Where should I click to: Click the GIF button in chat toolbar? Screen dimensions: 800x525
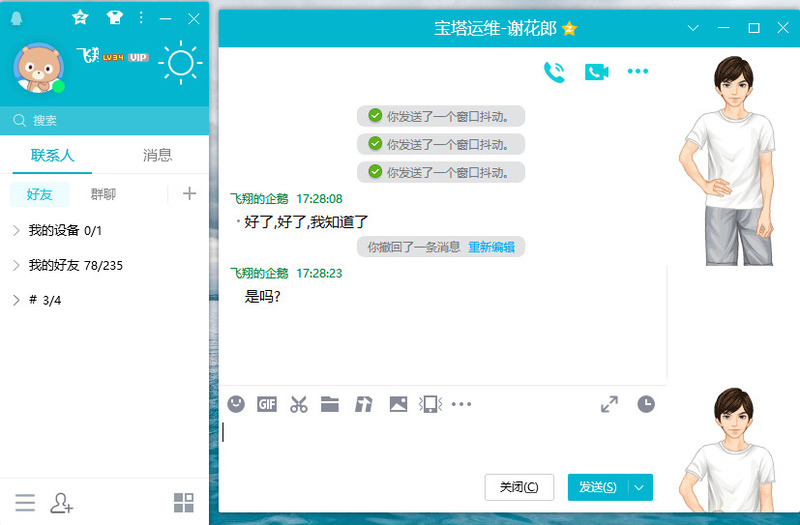click(x=267, y=404)
